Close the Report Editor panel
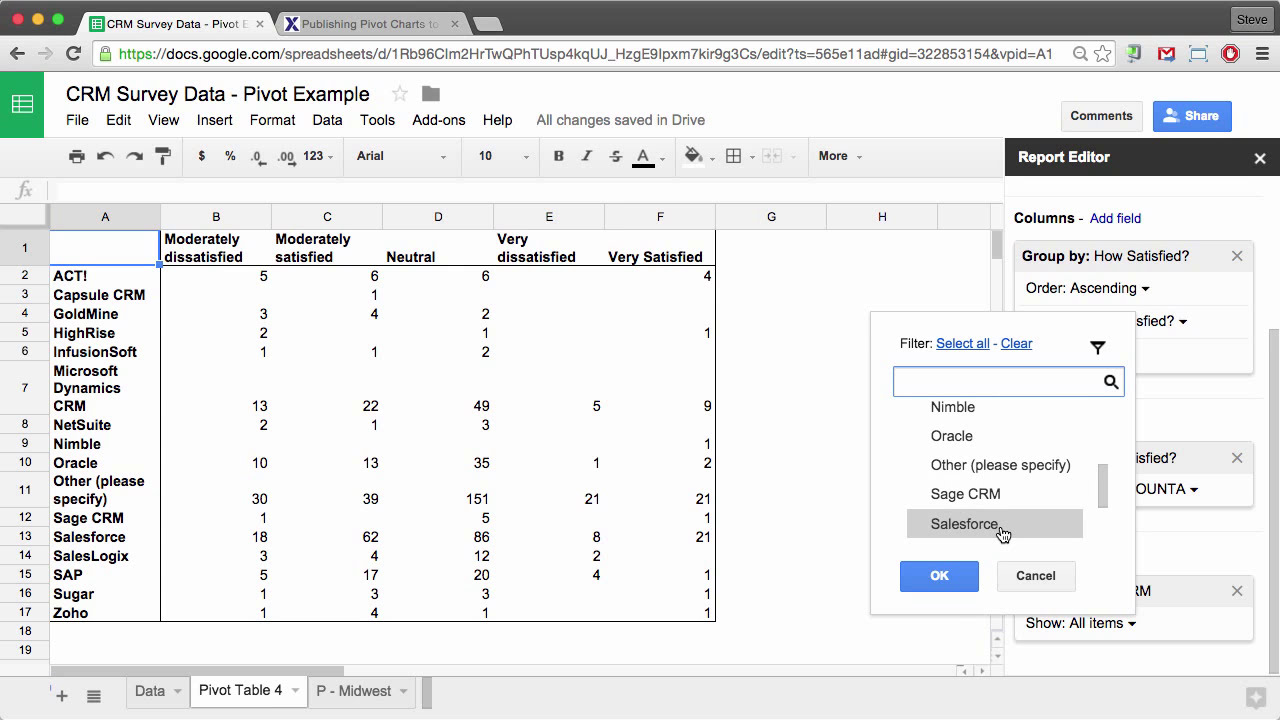1280x720 pixels. click(x=1260, y=158)
